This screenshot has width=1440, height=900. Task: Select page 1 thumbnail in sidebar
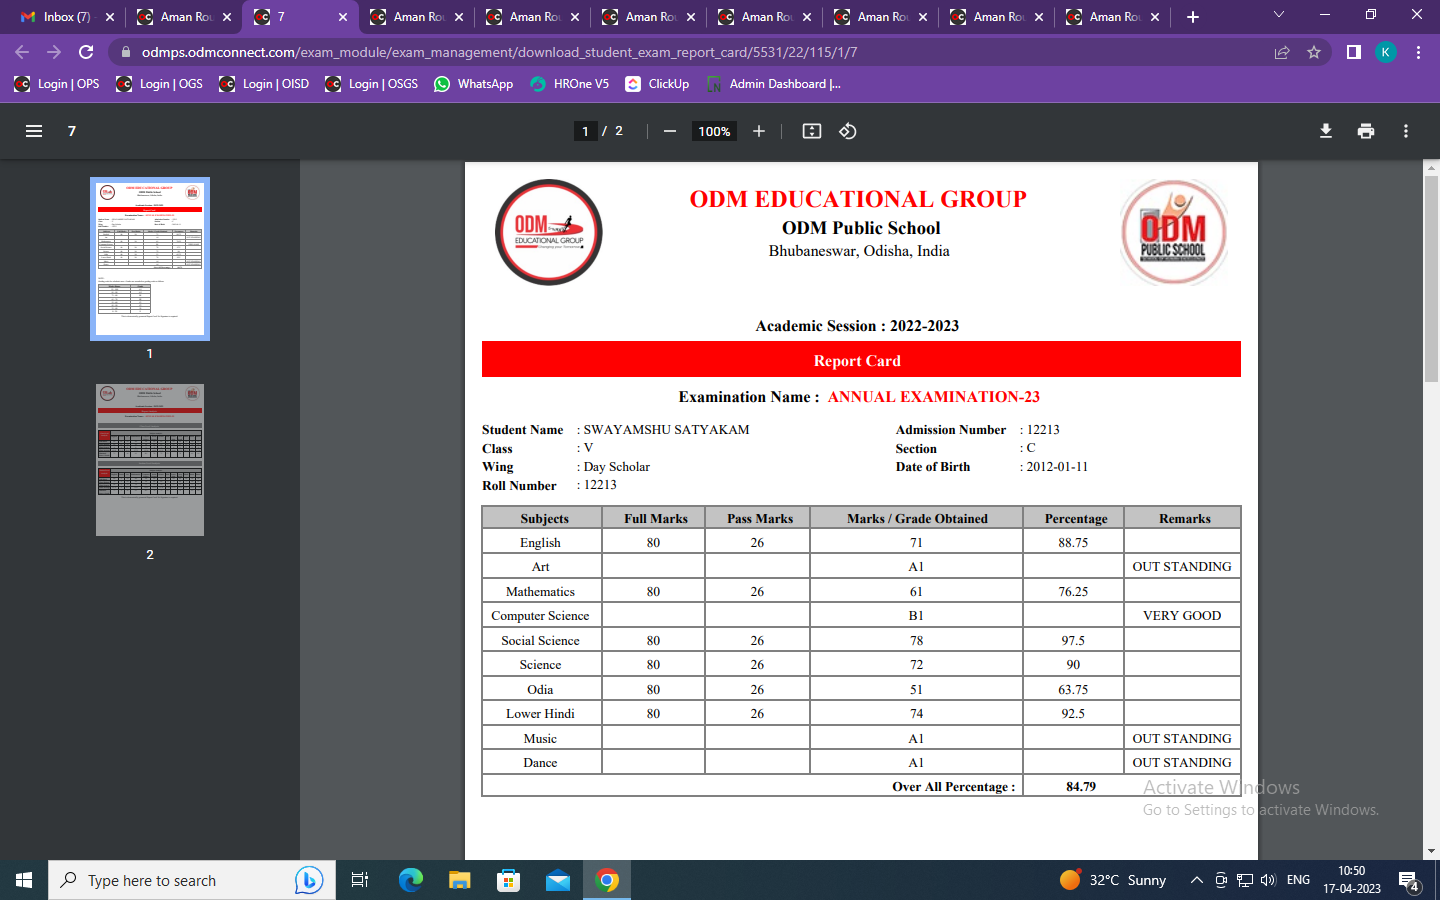[x=150, y=259]
